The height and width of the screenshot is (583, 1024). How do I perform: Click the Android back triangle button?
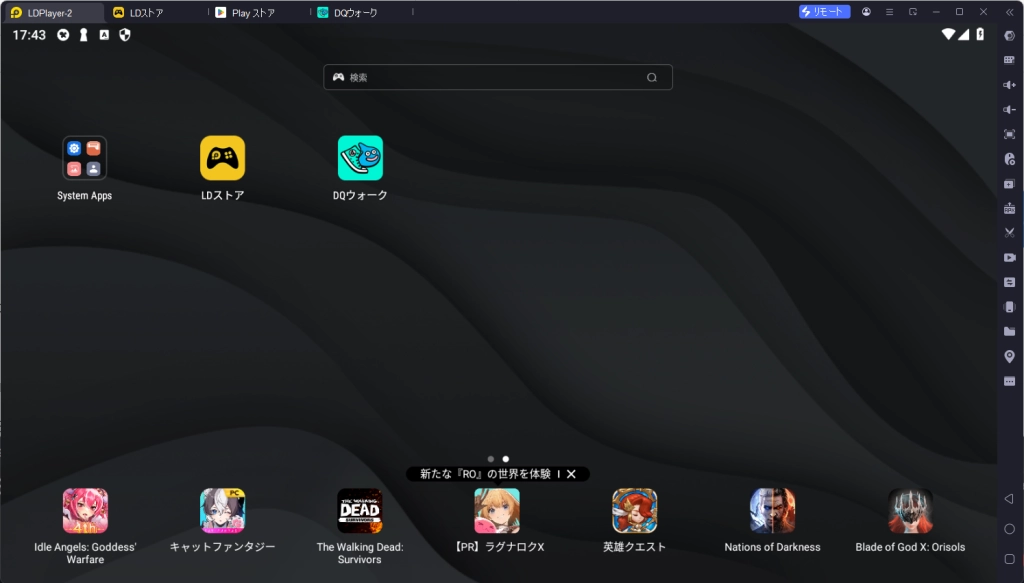1009,499
